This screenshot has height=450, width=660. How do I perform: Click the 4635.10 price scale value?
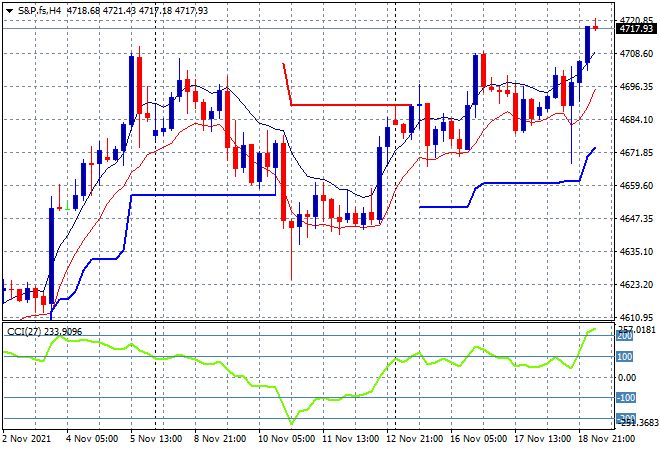pyautogui.click(x=636, y=251)
